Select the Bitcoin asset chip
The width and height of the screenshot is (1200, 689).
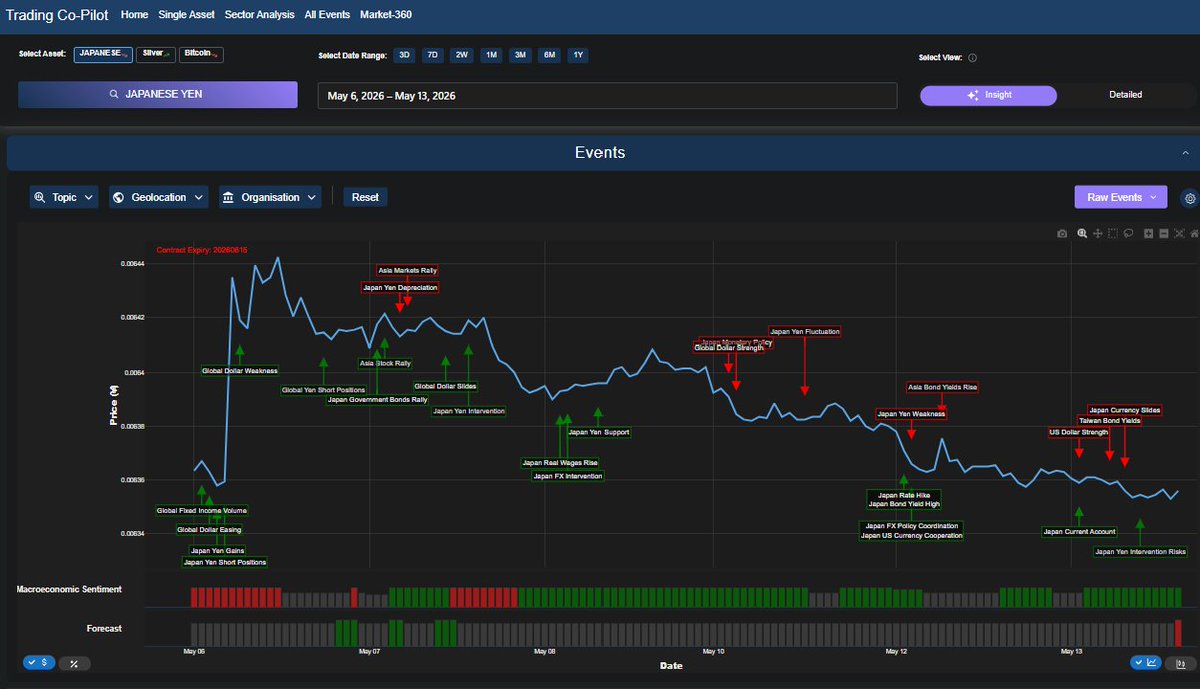pos(202,54)
